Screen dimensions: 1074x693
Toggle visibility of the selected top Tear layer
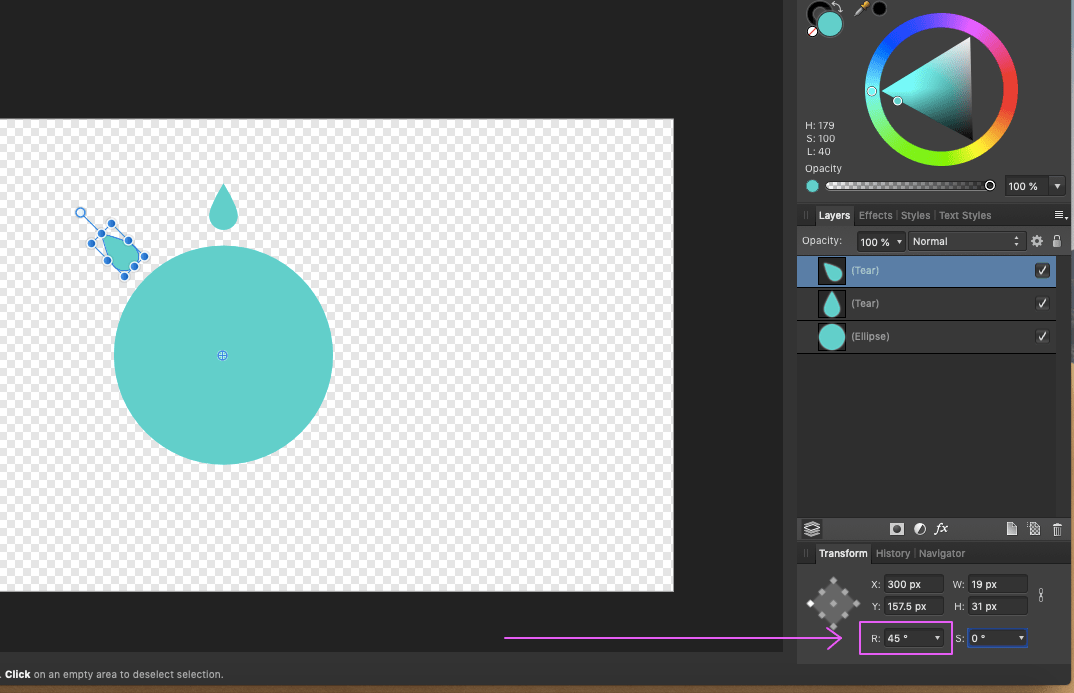point(1042,271)
